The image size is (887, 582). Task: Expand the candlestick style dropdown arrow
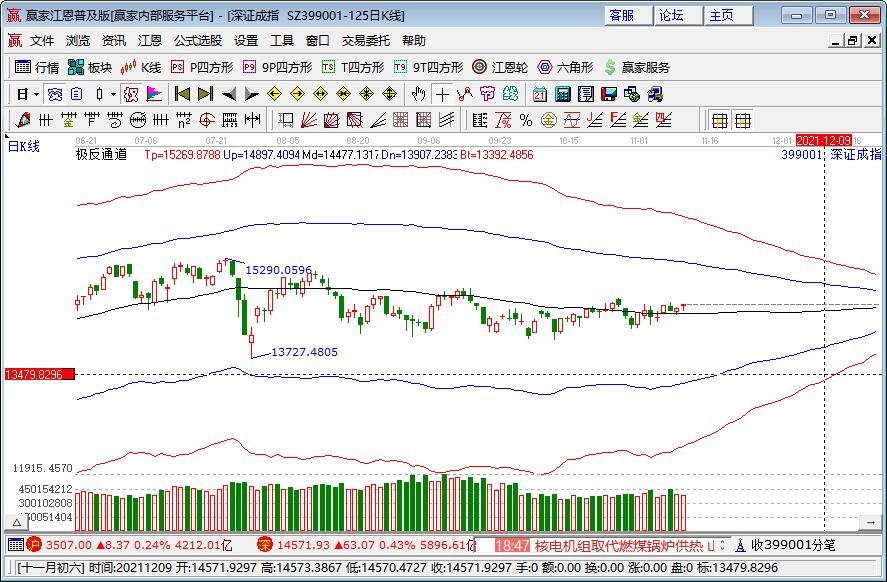(x=113, y=94)
